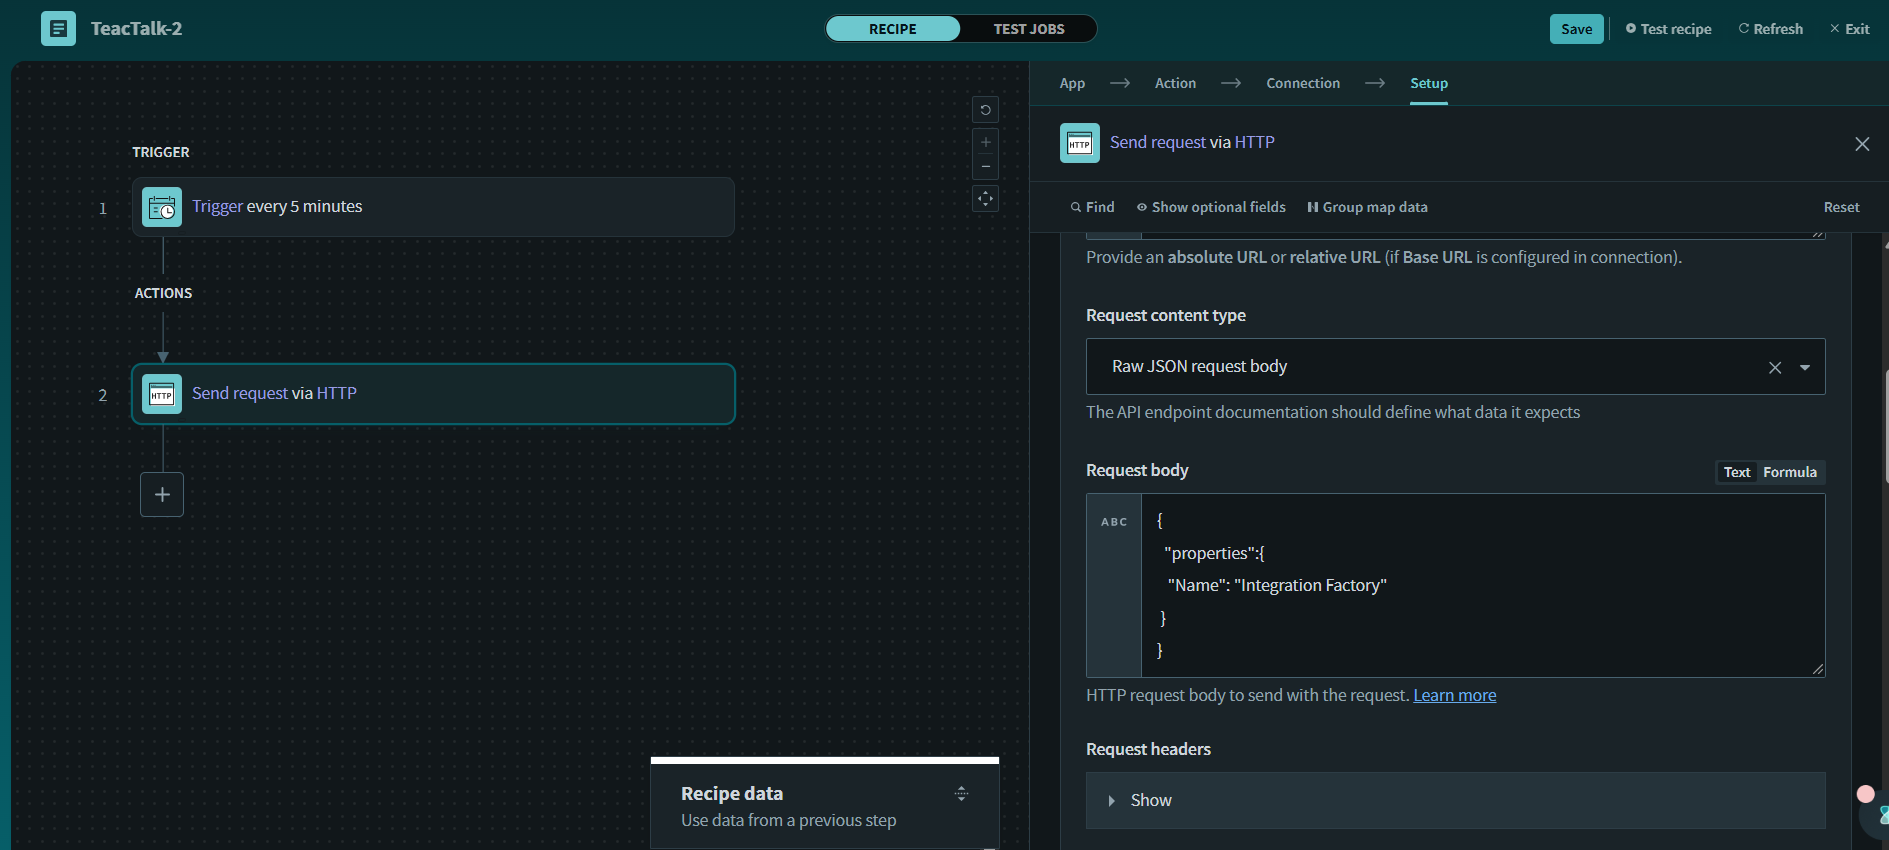Switch to the TEST JOBS tab
The image size is (1889, 850).
(x=1028, y=29)
